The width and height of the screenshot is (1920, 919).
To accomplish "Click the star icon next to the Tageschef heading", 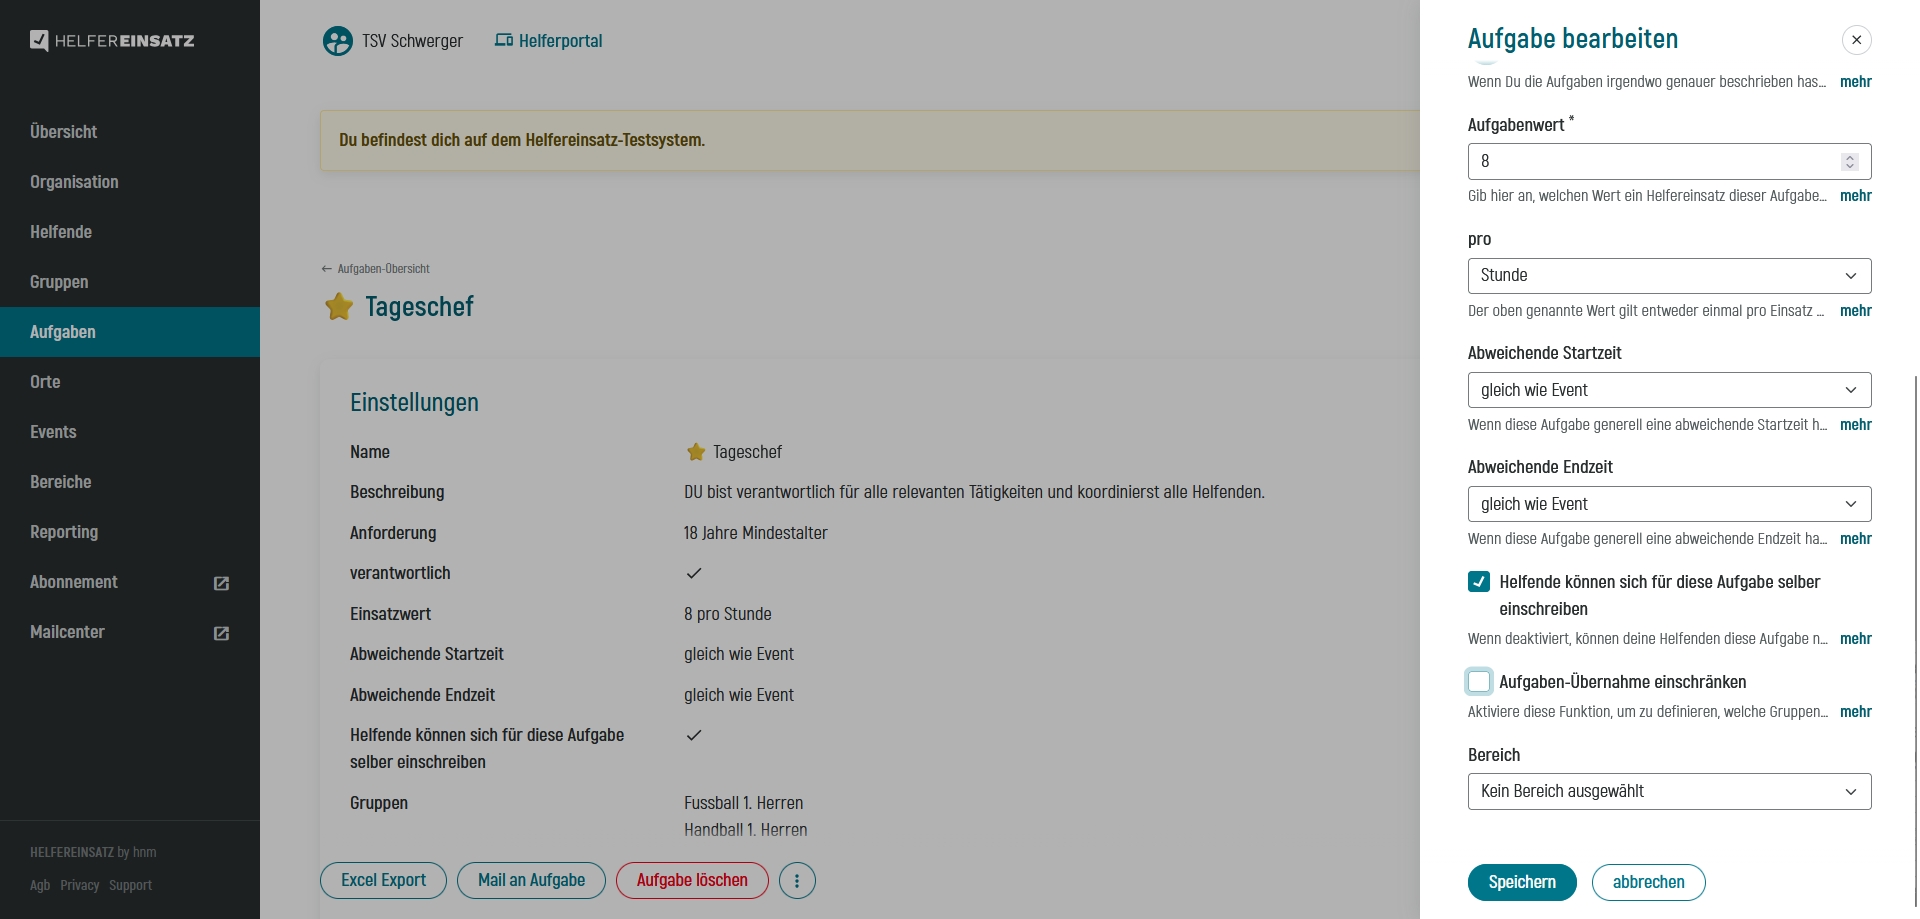I will pyautogui.click(x=339, y=307).
